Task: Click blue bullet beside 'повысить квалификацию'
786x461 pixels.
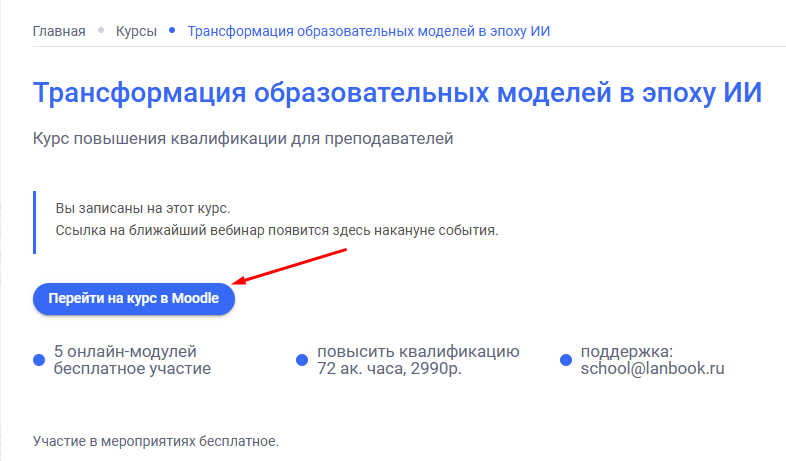Action: click(x=303, y=360)
